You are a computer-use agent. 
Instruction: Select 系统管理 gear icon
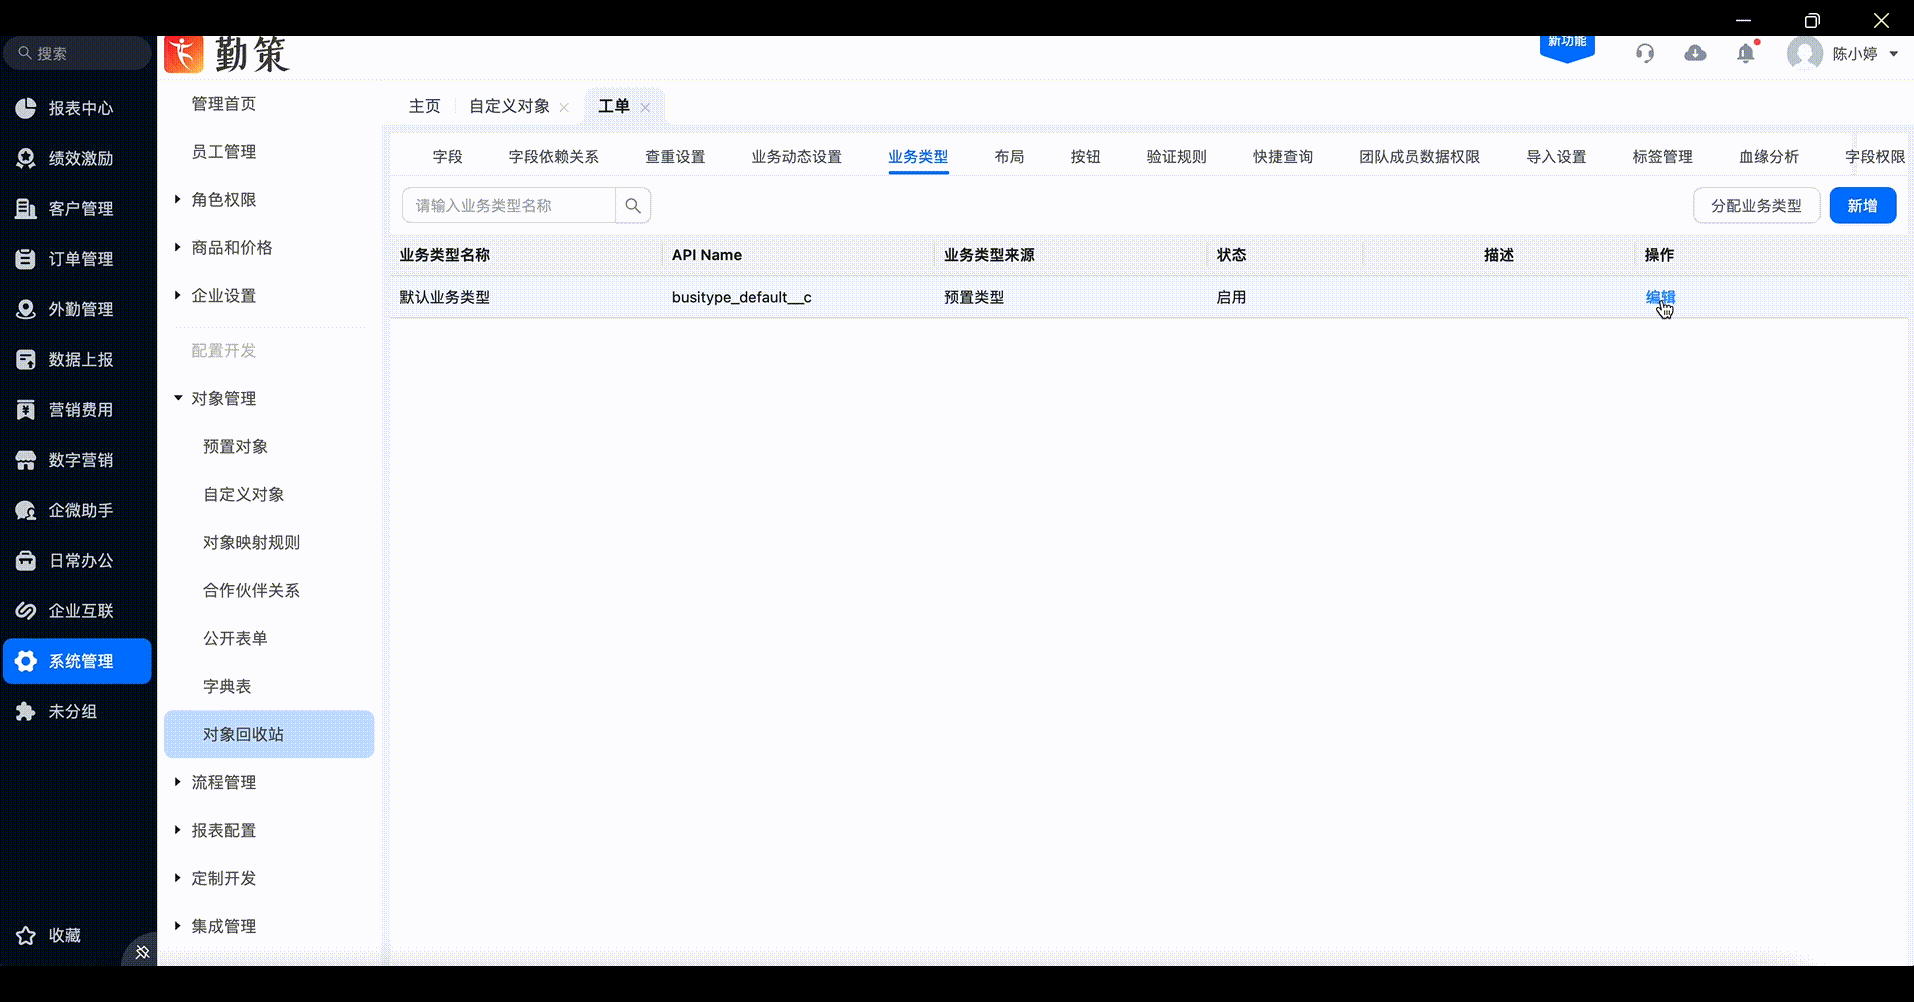26,661
